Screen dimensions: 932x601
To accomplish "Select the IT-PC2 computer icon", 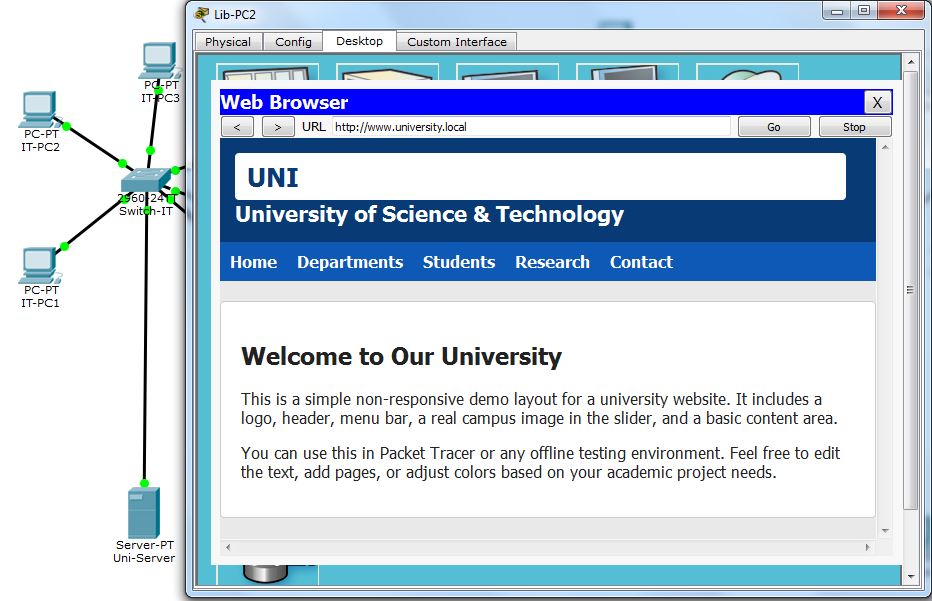I will (39, 110).
